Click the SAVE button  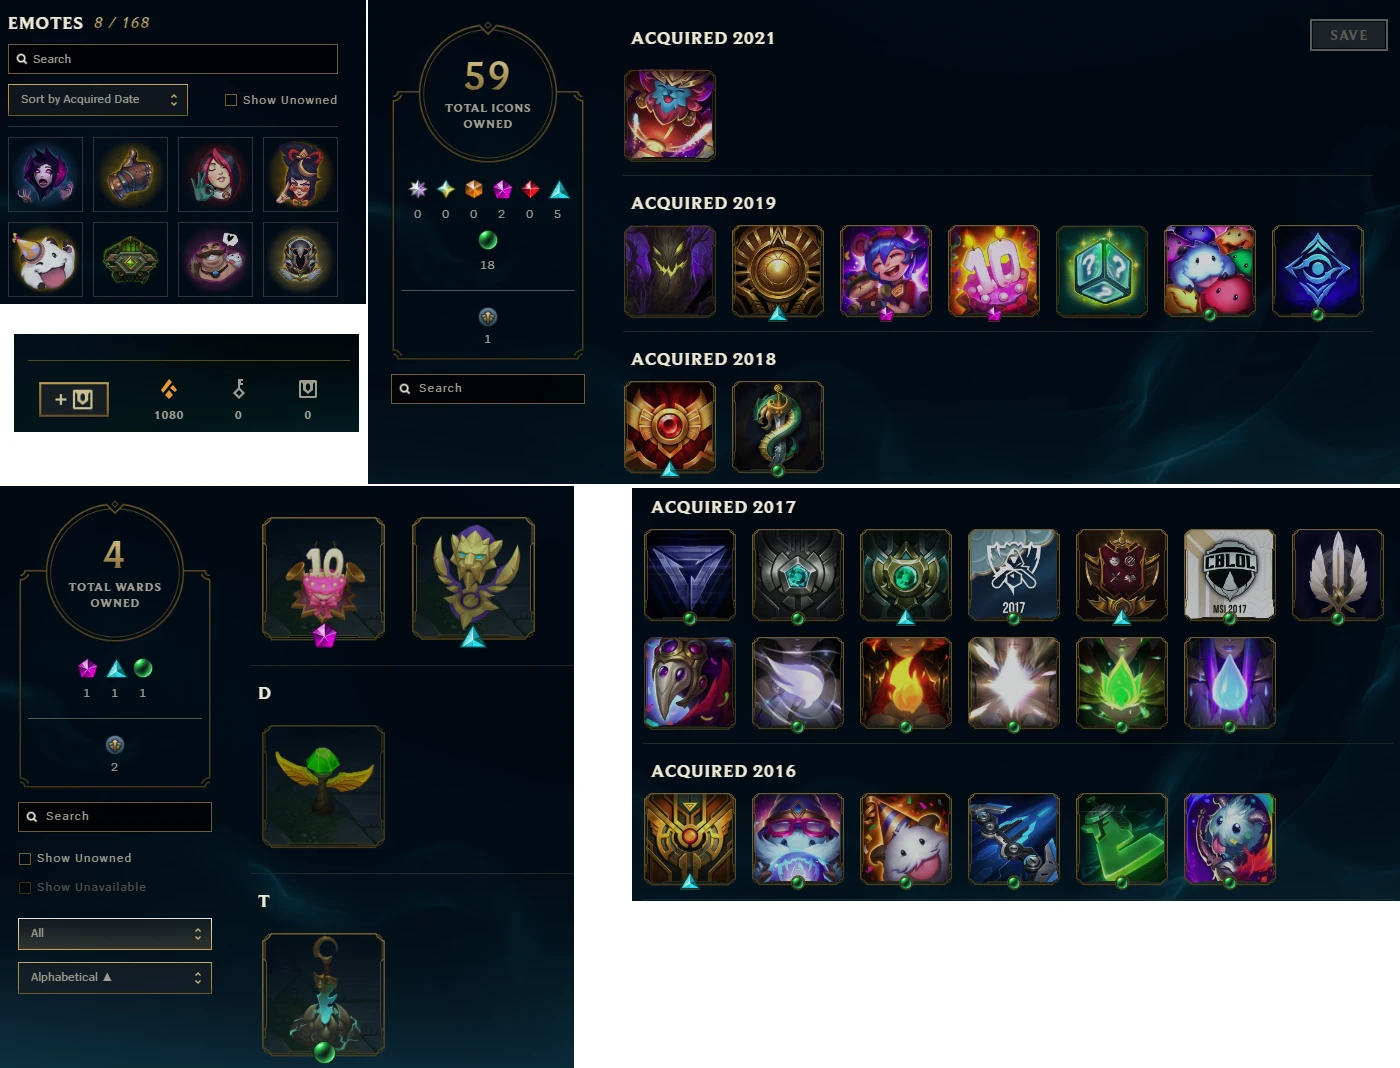tap(1348, 35)
